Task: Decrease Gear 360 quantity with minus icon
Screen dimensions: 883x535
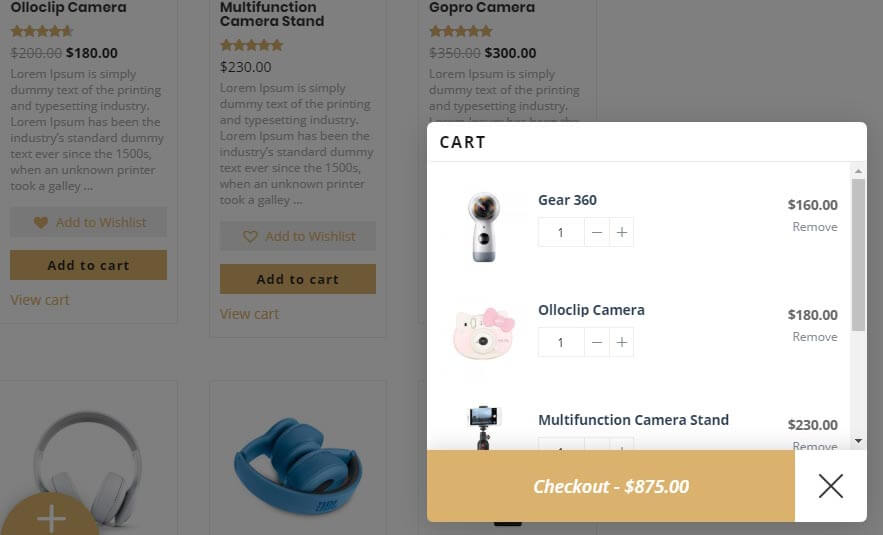Action: (x=597, y=232)
